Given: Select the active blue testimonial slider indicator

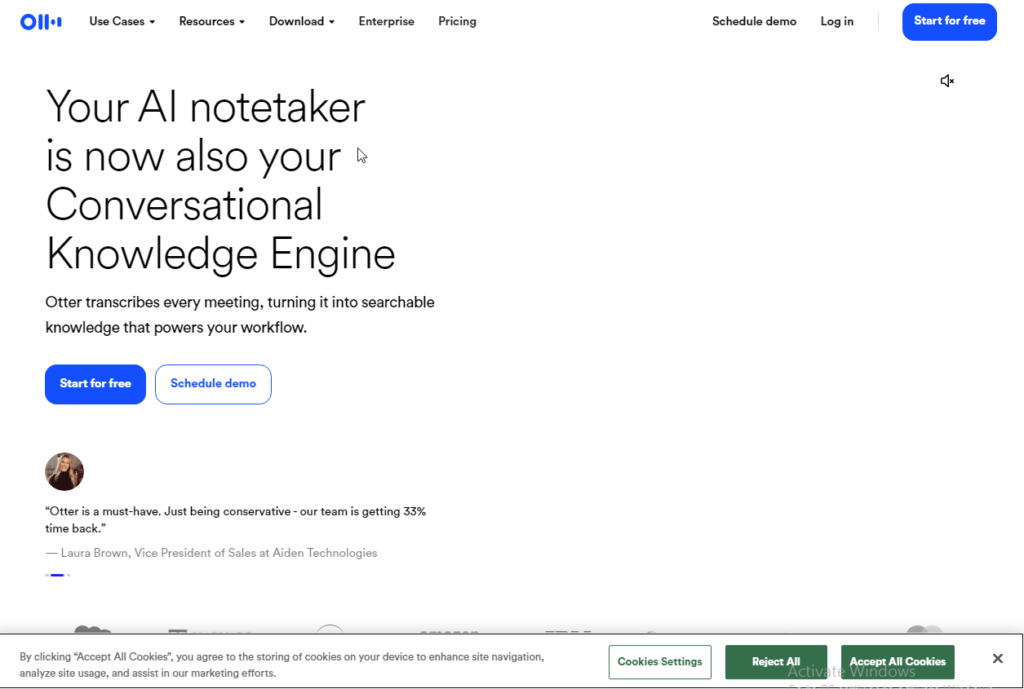Looking at the screenshot, I should click(x=57, y=575).
